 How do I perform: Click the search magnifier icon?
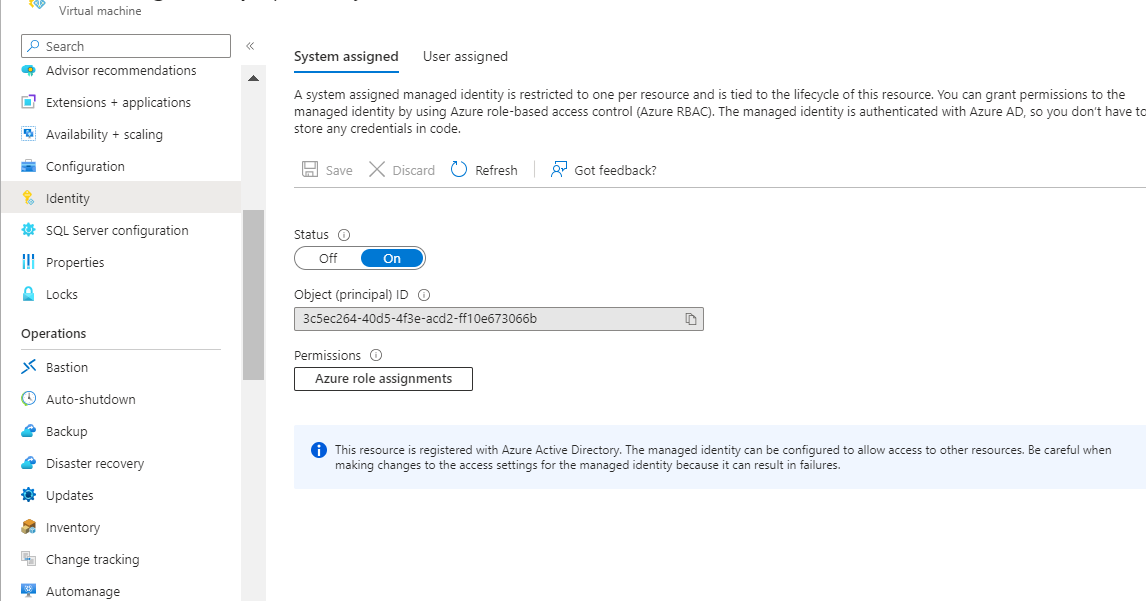(x=33, y=46)
